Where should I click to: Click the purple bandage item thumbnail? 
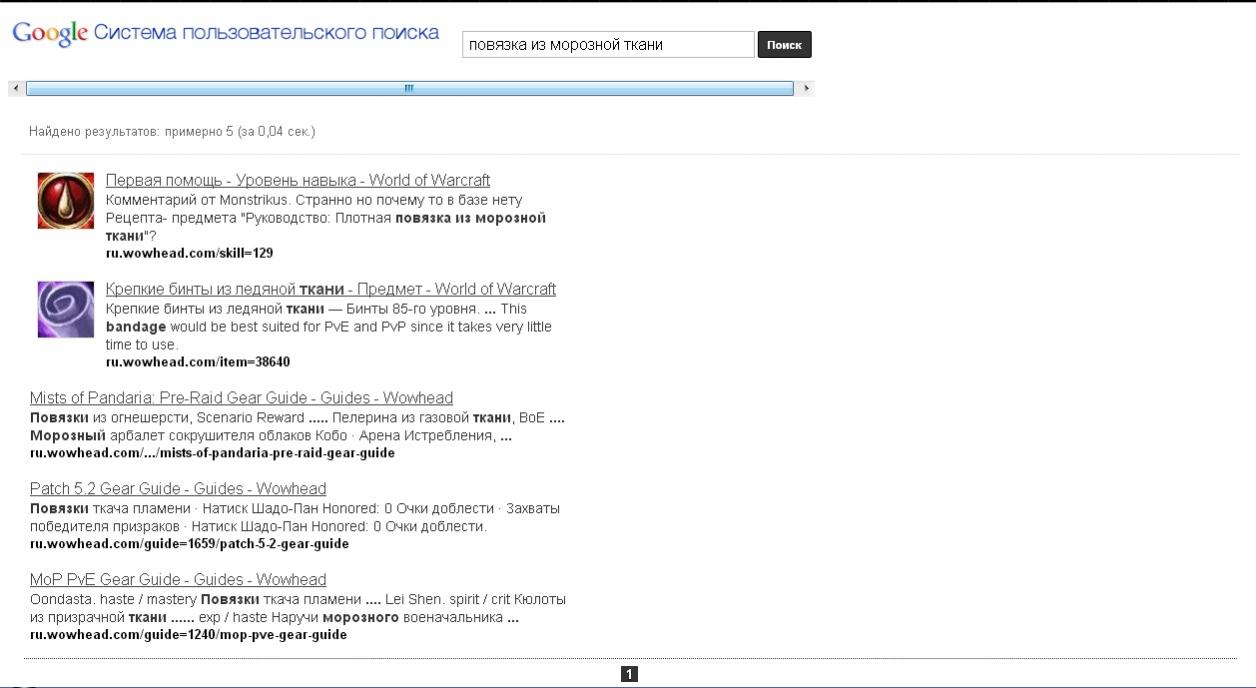(x=66, y=309)
